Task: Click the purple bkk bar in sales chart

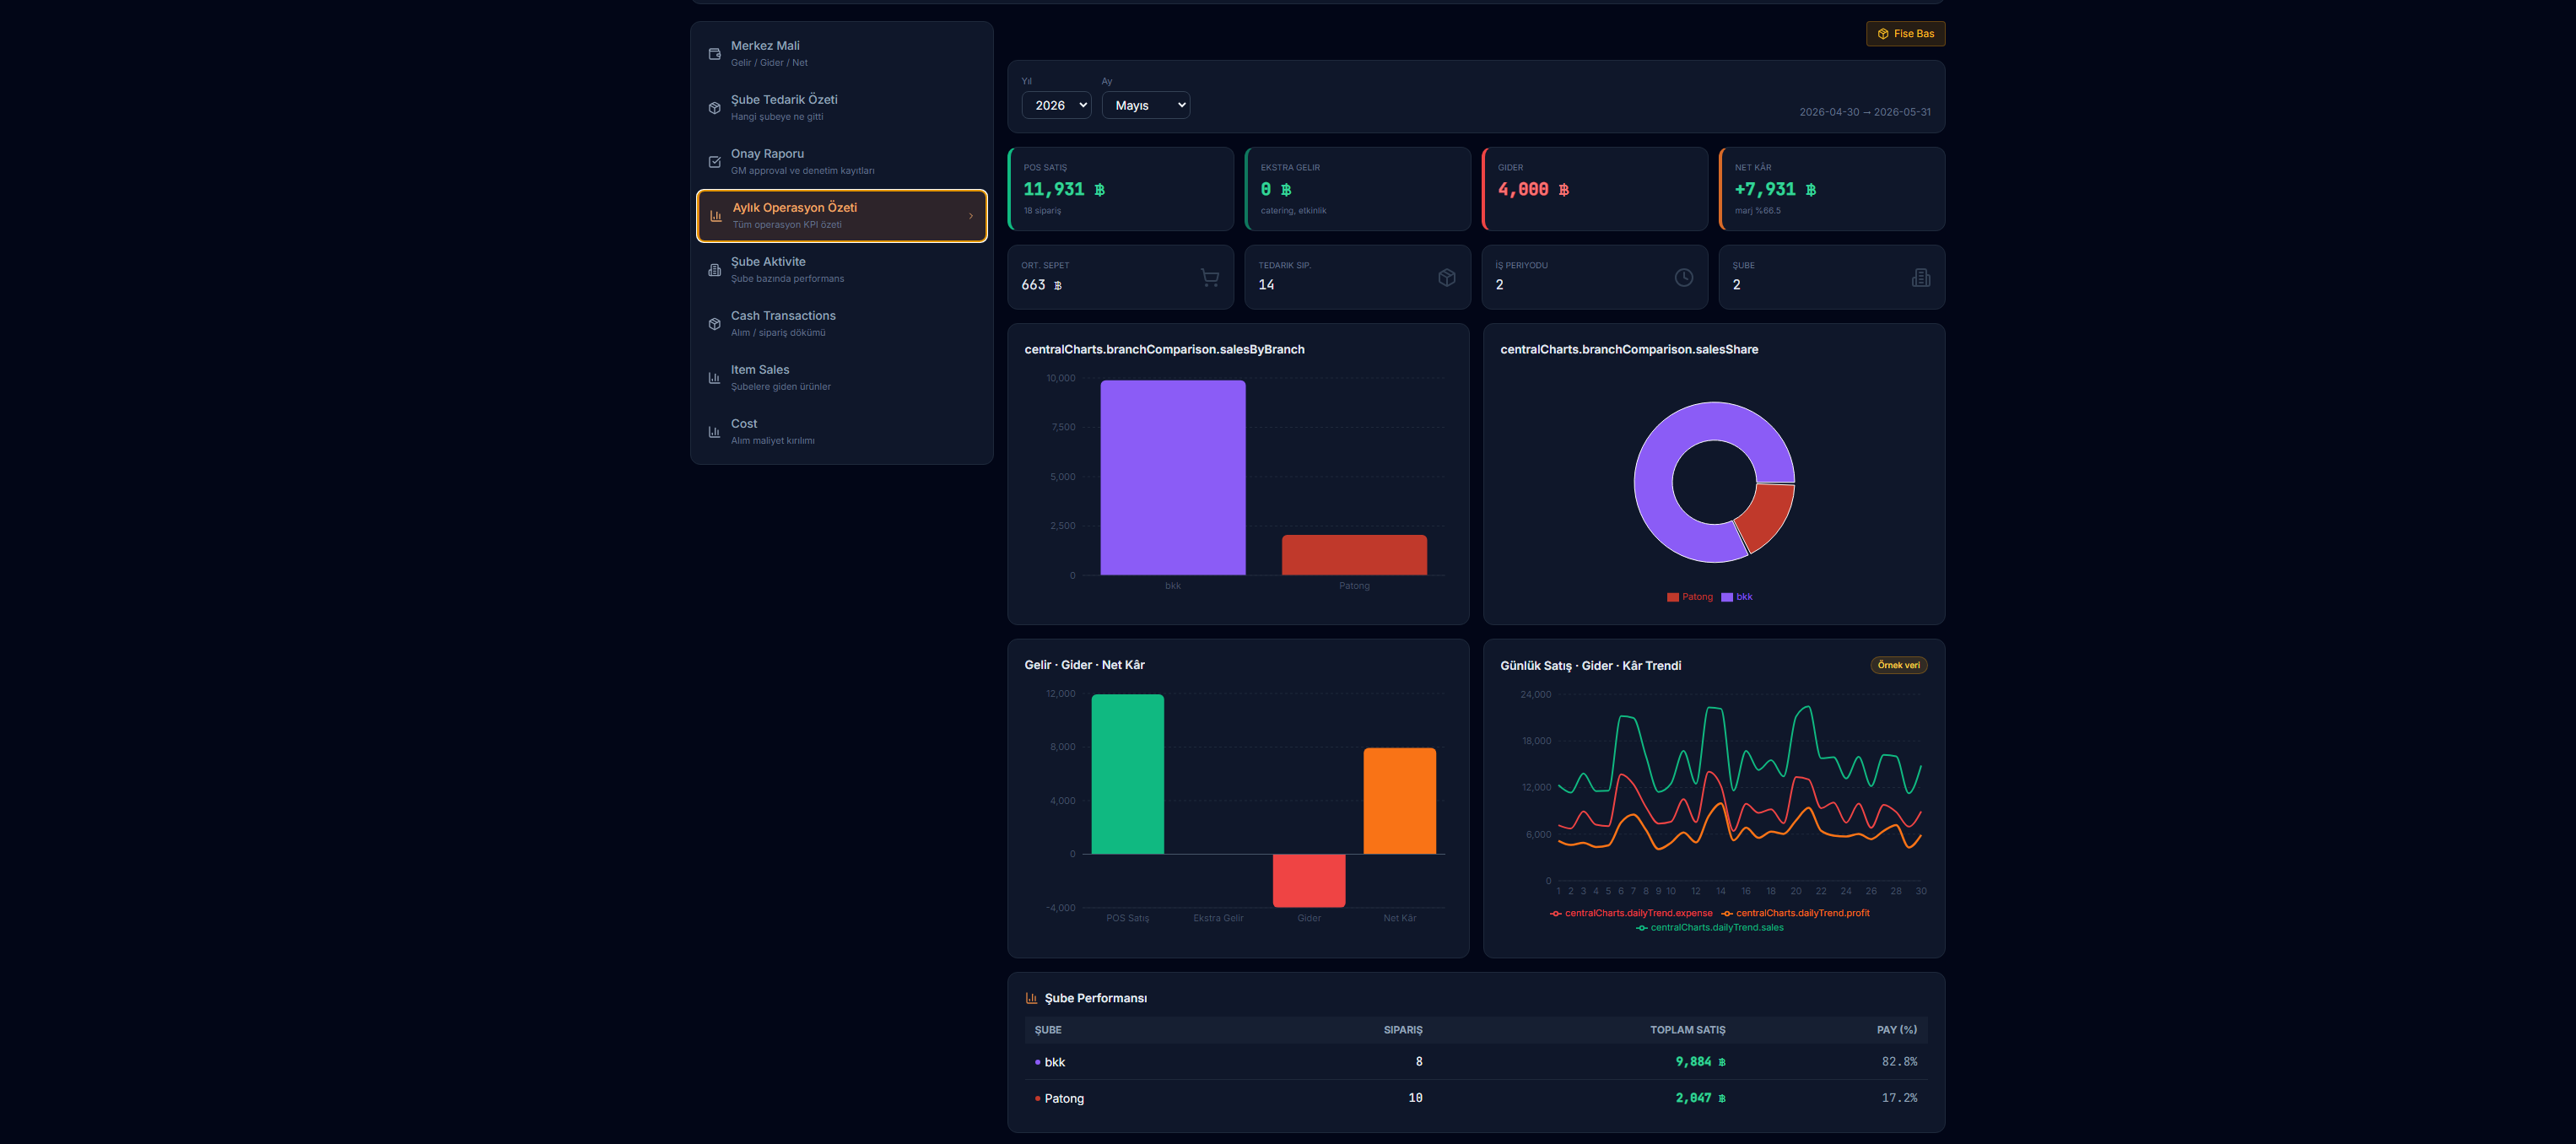Action: [x=1173, y=477]
